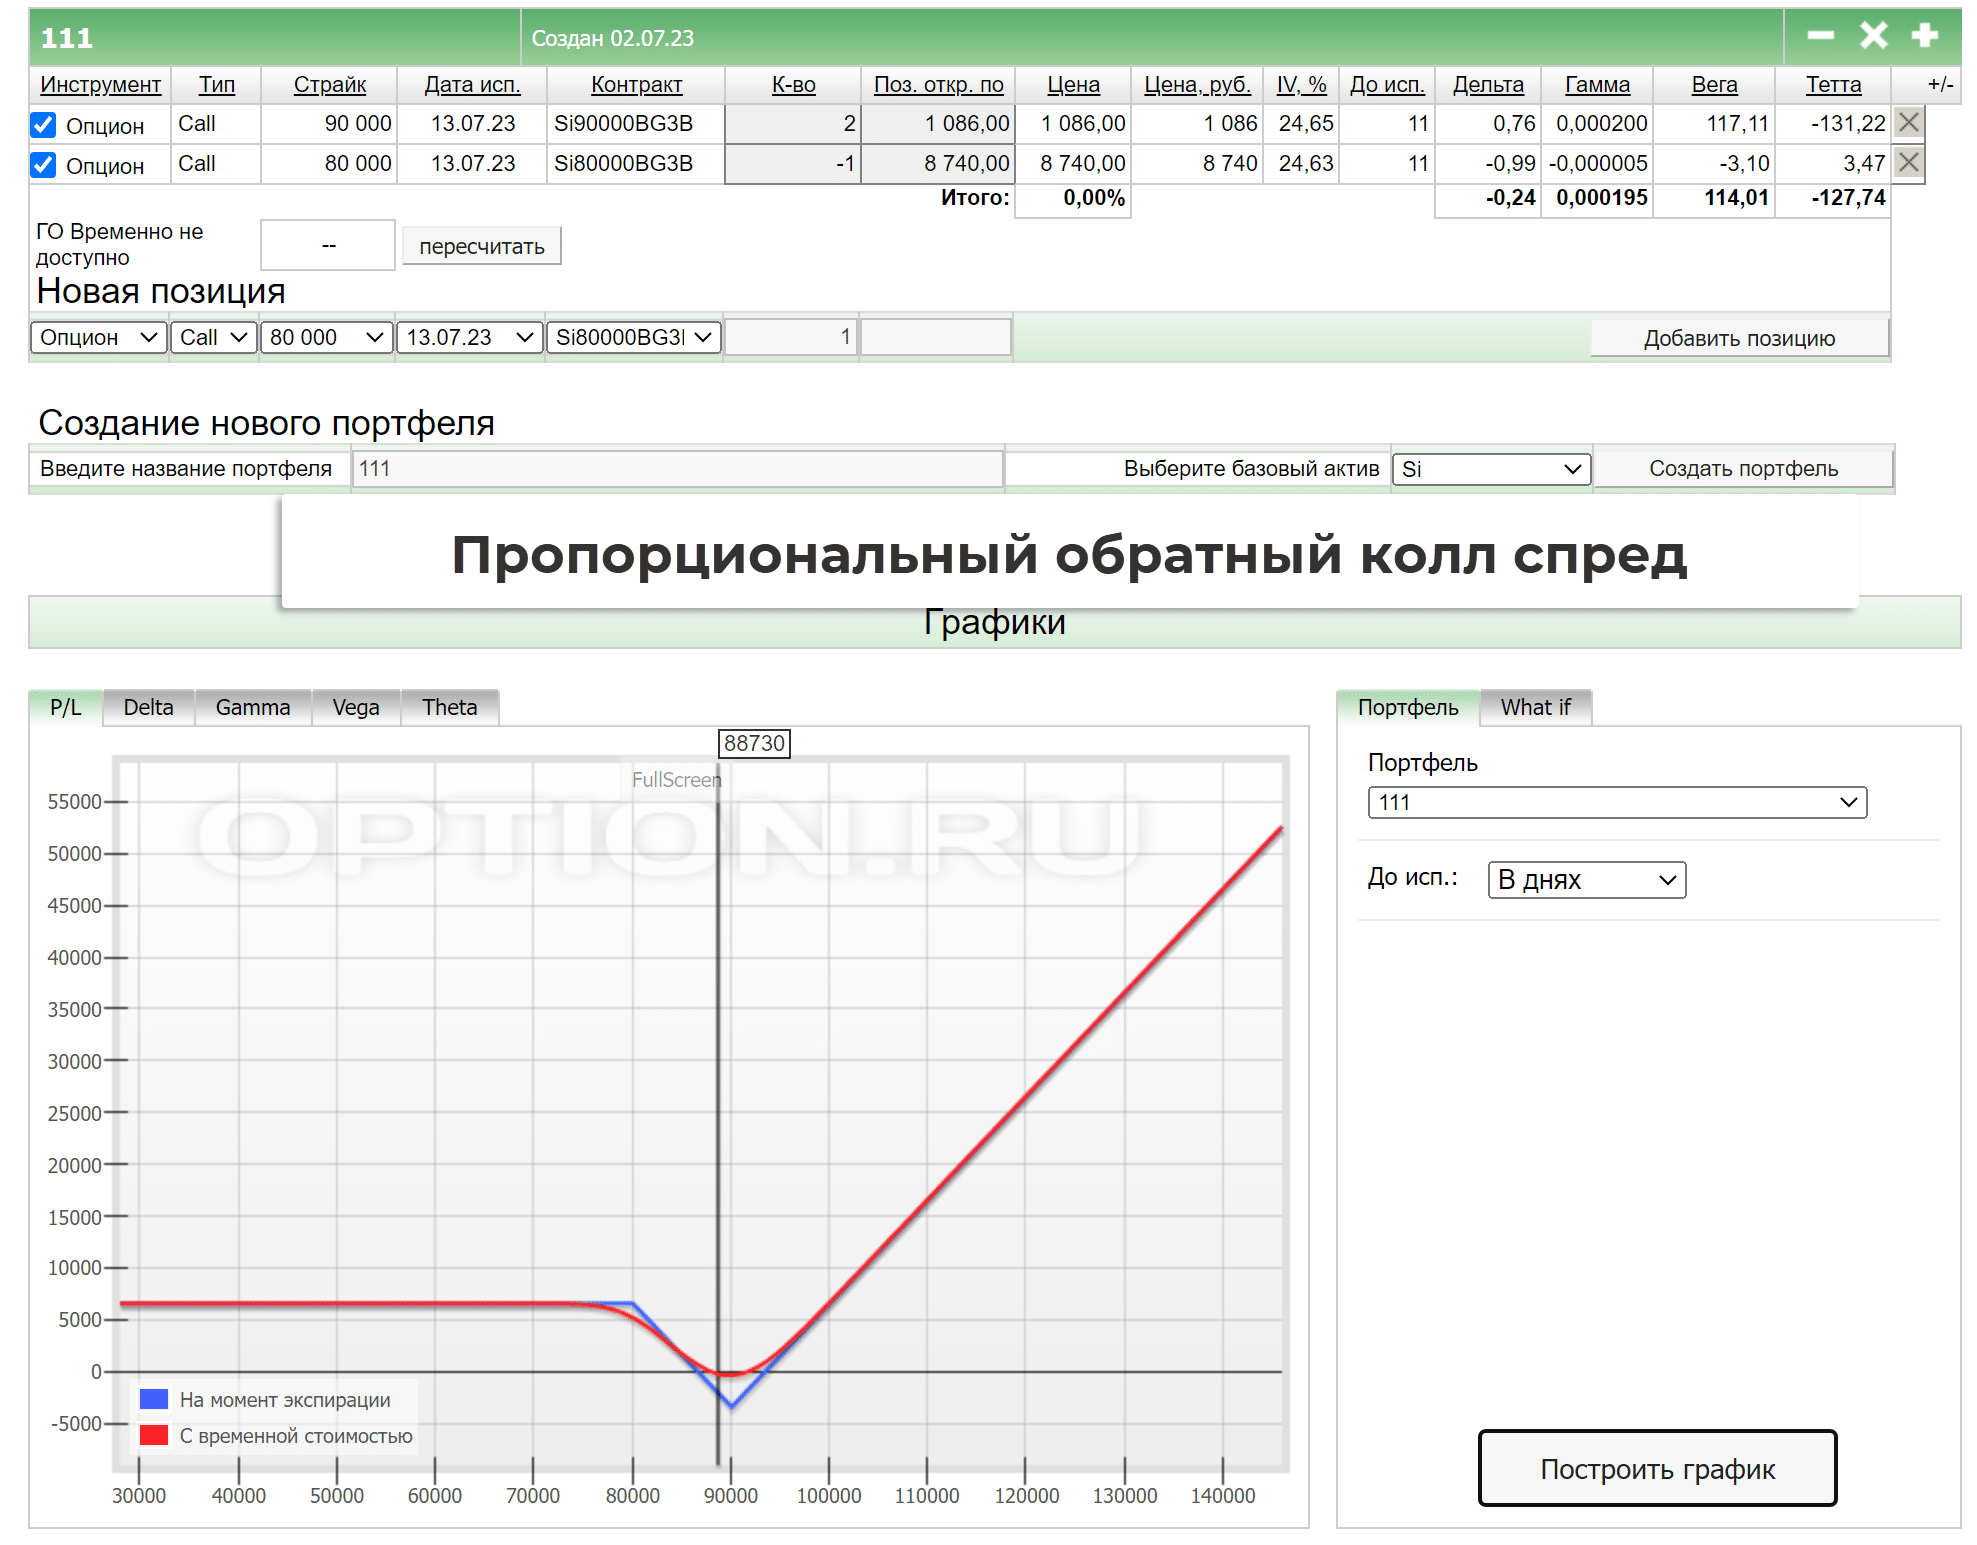This screenshot has height=1545, width=1977.
Task: Delete the 90 000 strike option row
Action: (1908, 123)
